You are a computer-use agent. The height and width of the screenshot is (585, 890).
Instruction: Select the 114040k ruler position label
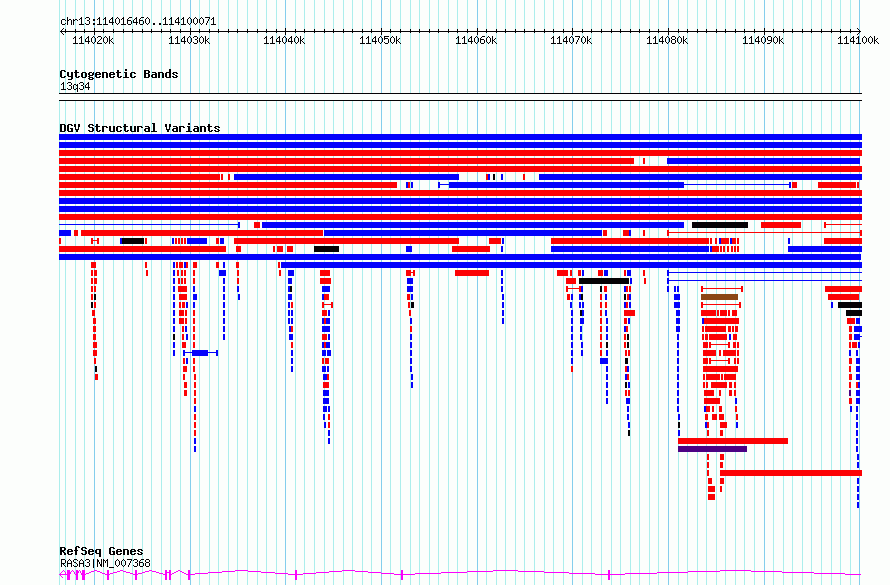[x=284, y=41]
